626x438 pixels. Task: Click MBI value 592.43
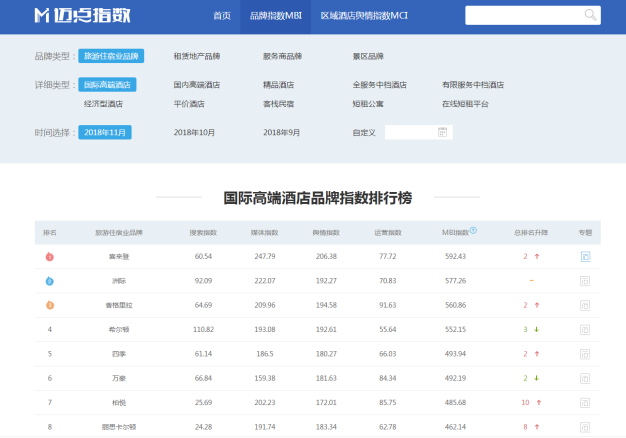pos(456,256)
